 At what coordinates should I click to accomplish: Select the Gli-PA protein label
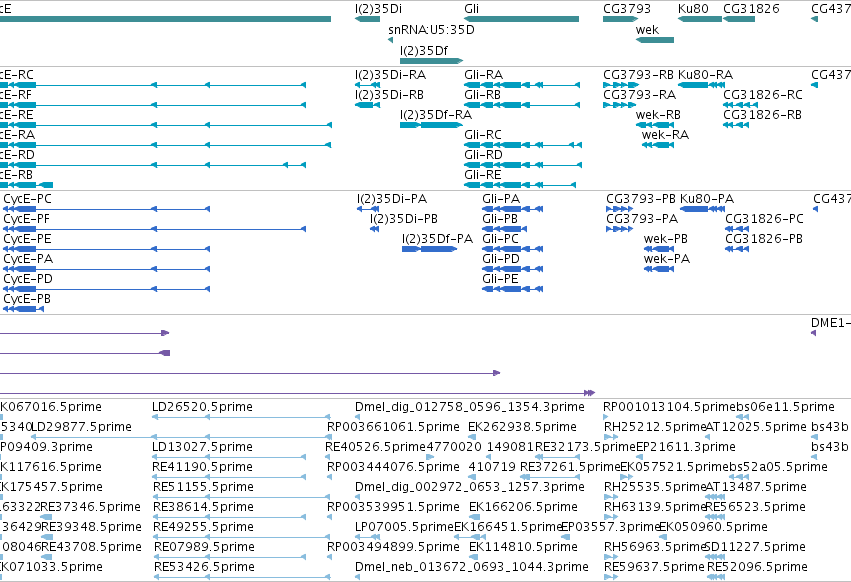click(x=501, y=199)
